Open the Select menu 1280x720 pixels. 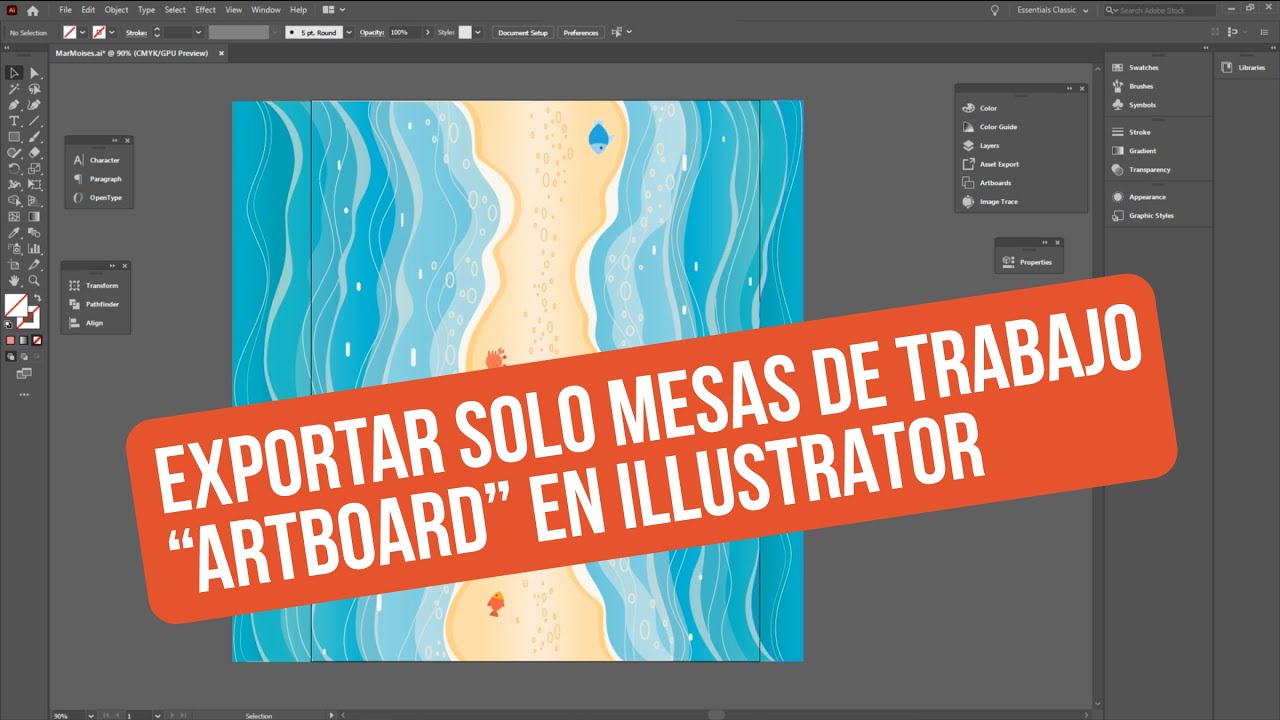[x=175, y=10]
